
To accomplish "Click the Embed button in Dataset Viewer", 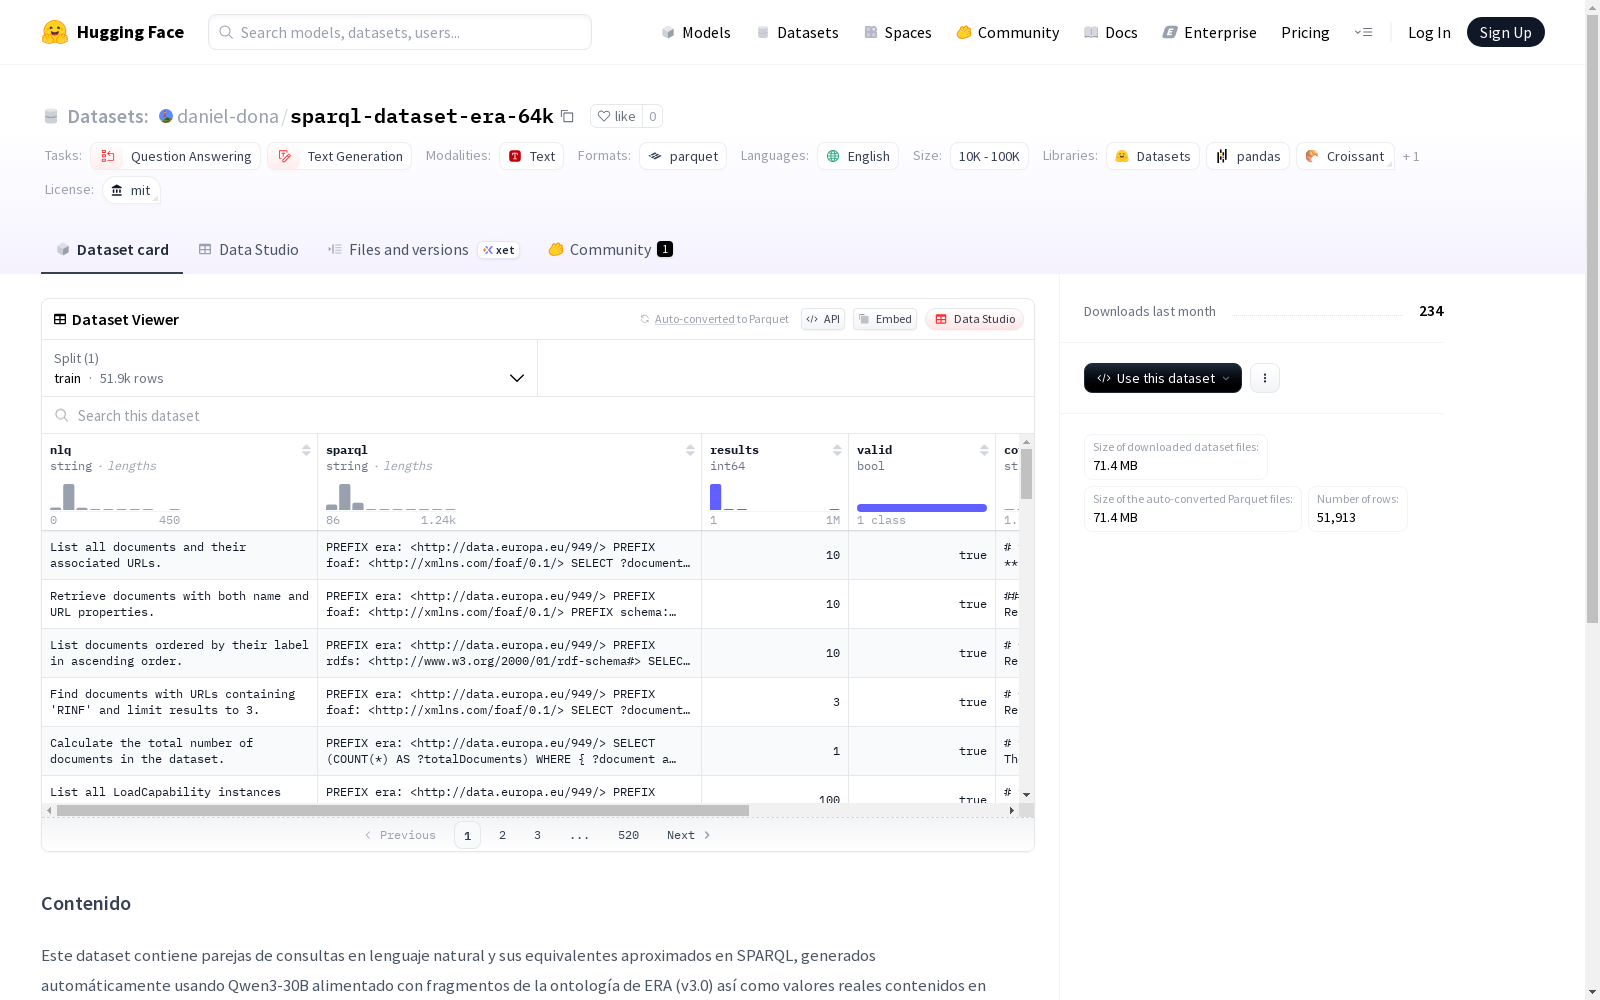I will [885, 319].
